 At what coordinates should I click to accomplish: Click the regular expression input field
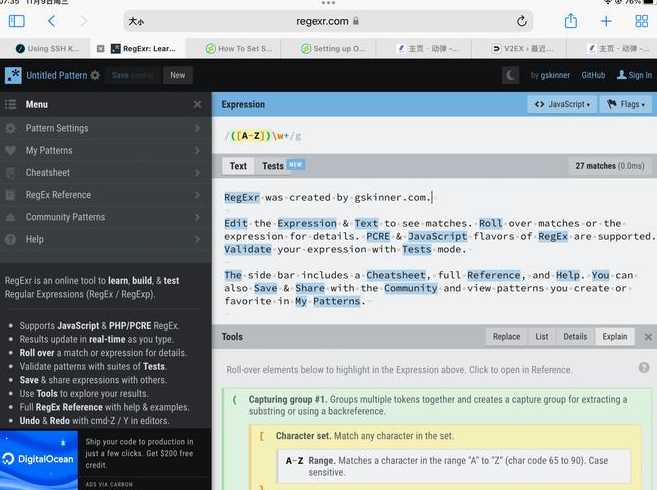(435, 136)
